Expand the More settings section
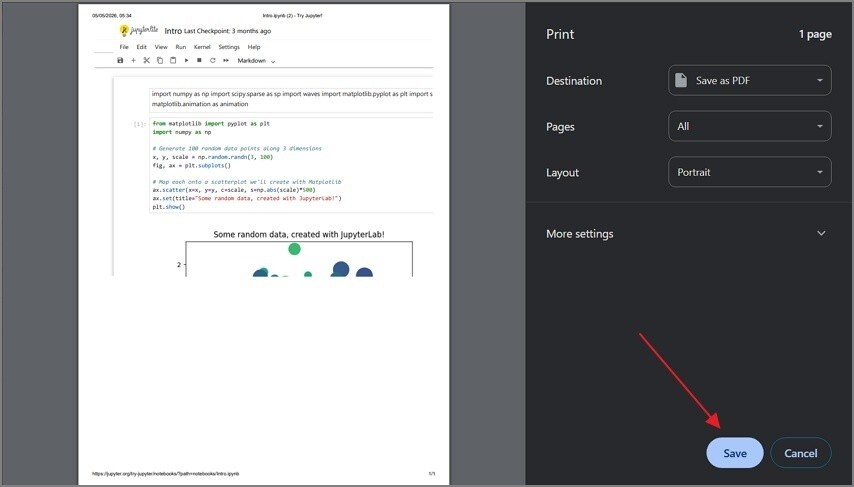Image resolution: width=854 pixels, height=487 pixels. [x=686, y=234]
